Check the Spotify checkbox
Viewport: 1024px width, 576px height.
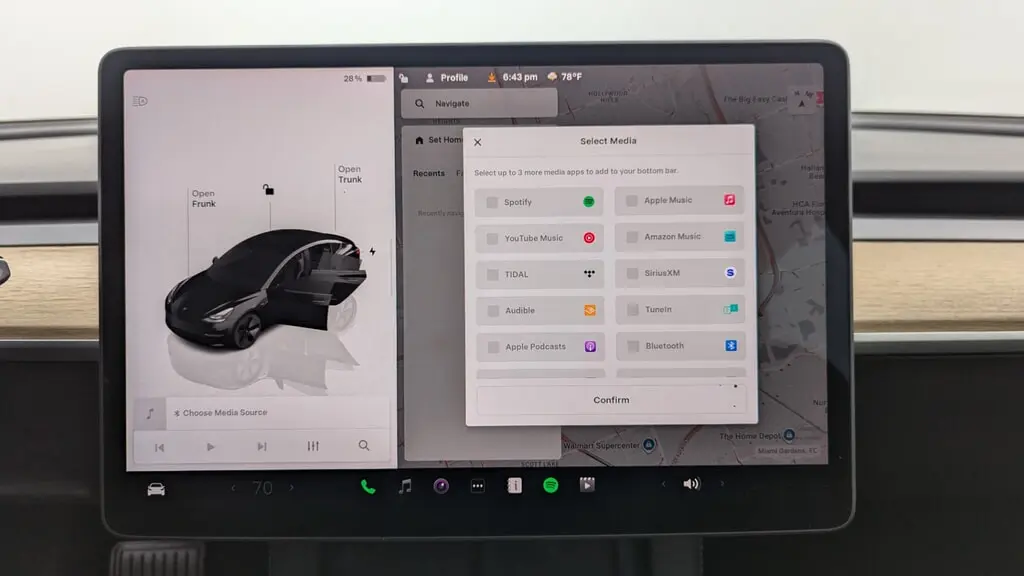[x=492, y=202]
